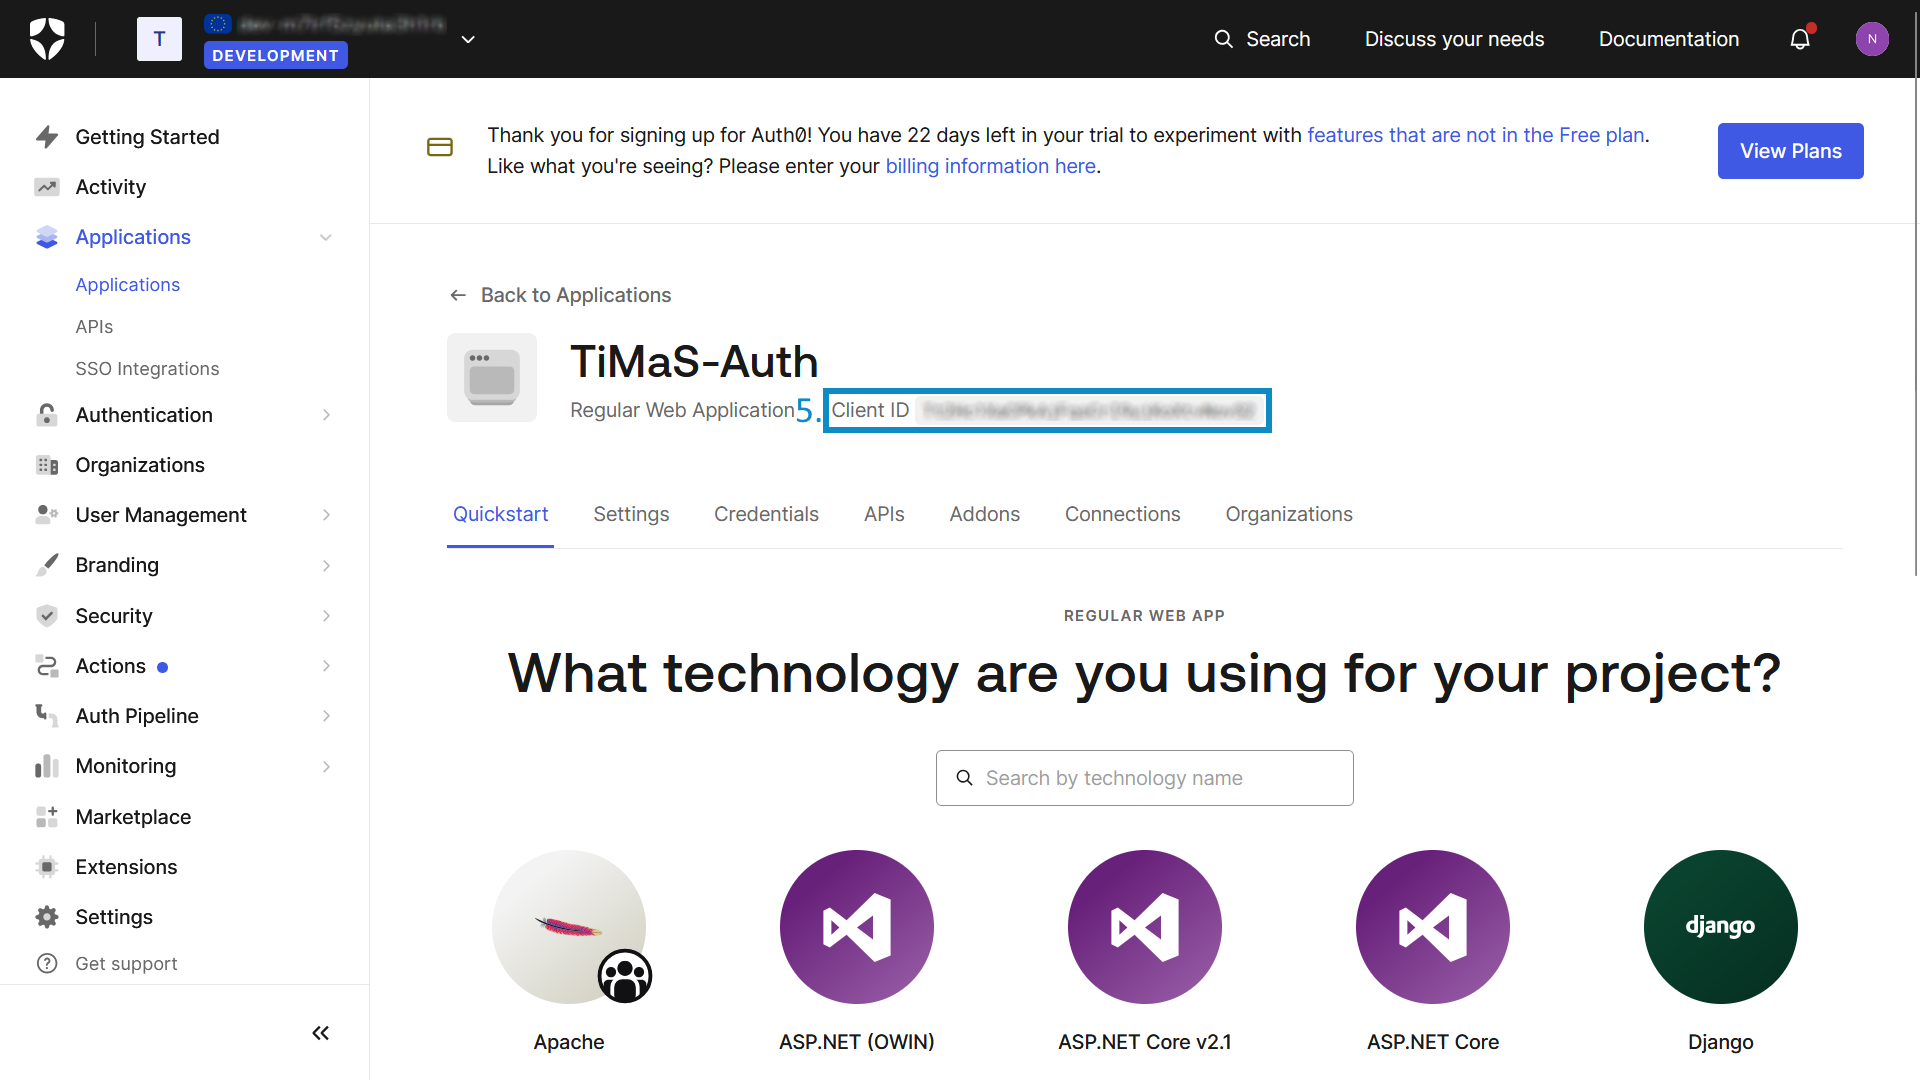The height and width of the screenshot is (1080, 1920).
Task: Click the Get support question icon
Action: (x=47, y=963)
